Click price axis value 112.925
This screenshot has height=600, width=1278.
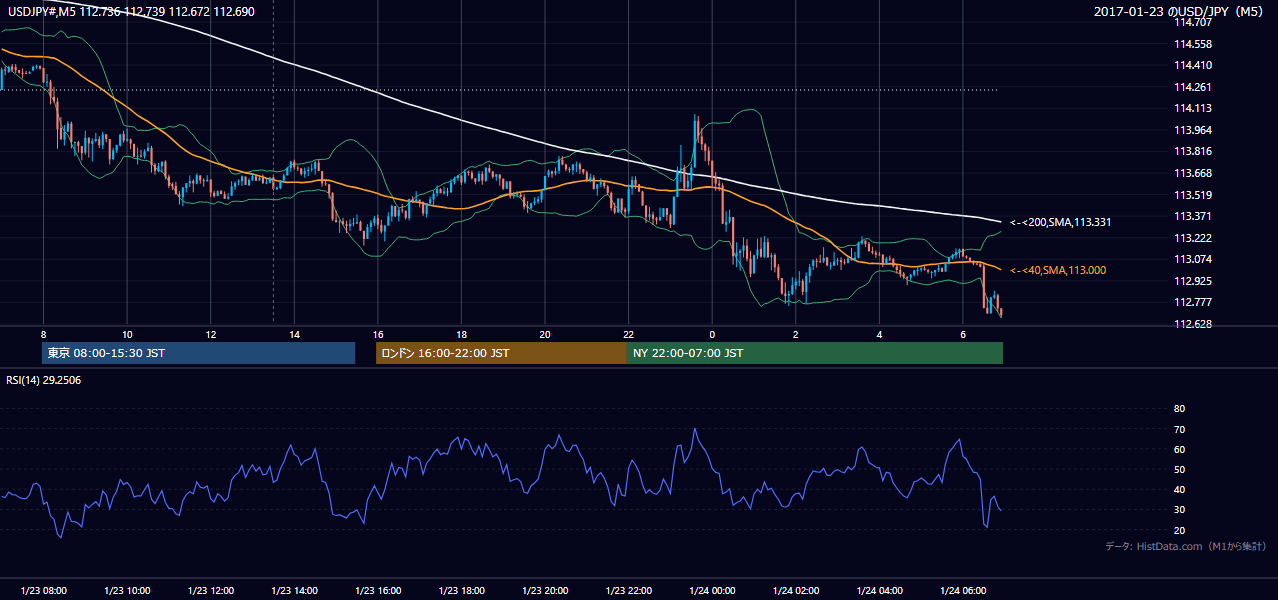point(1193,281)
